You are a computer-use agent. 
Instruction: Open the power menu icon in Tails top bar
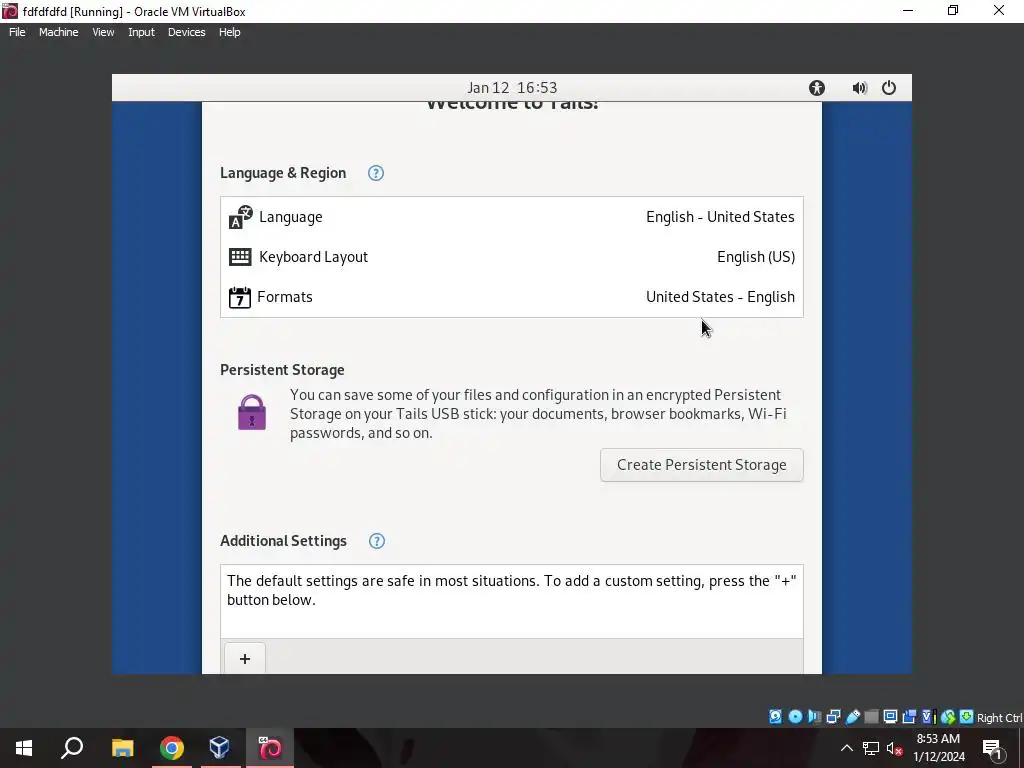coord(889,88)
